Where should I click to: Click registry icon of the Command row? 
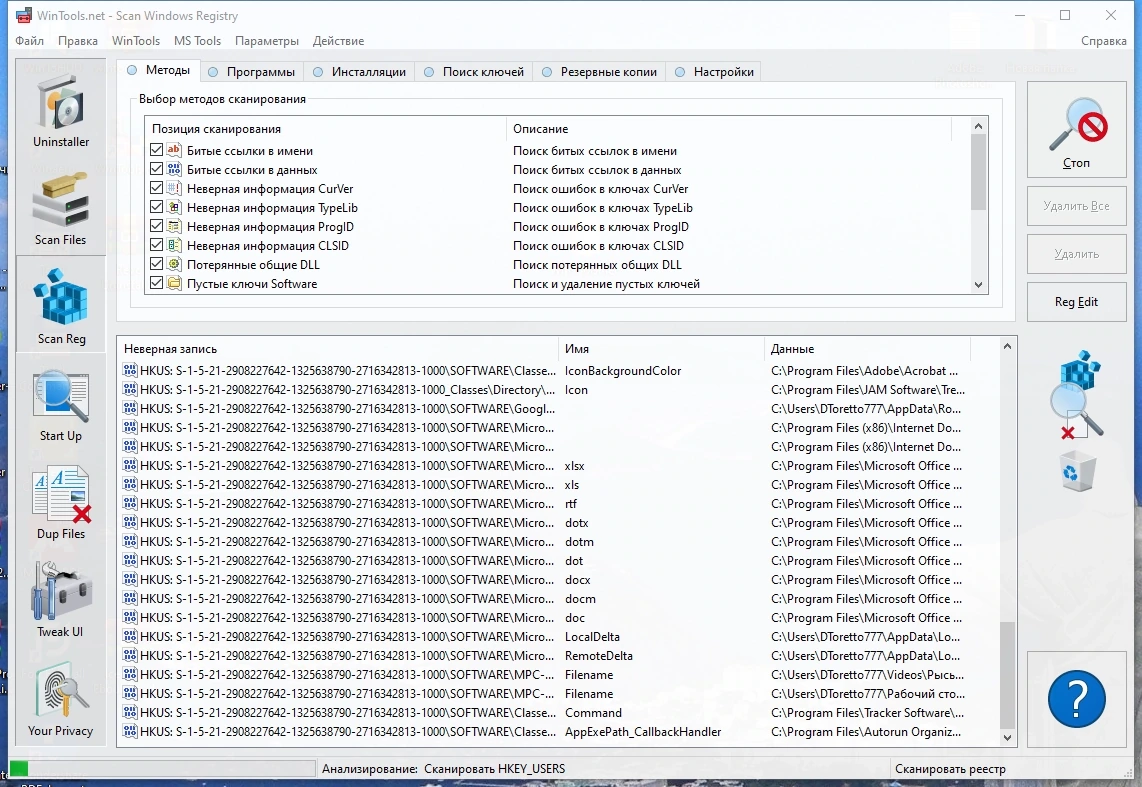(130, 712)
